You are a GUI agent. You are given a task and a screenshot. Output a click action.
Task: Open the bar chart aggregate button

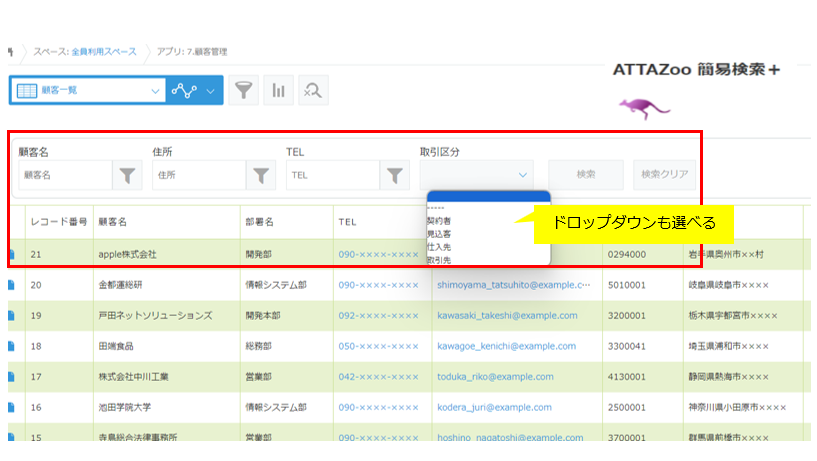278,90
